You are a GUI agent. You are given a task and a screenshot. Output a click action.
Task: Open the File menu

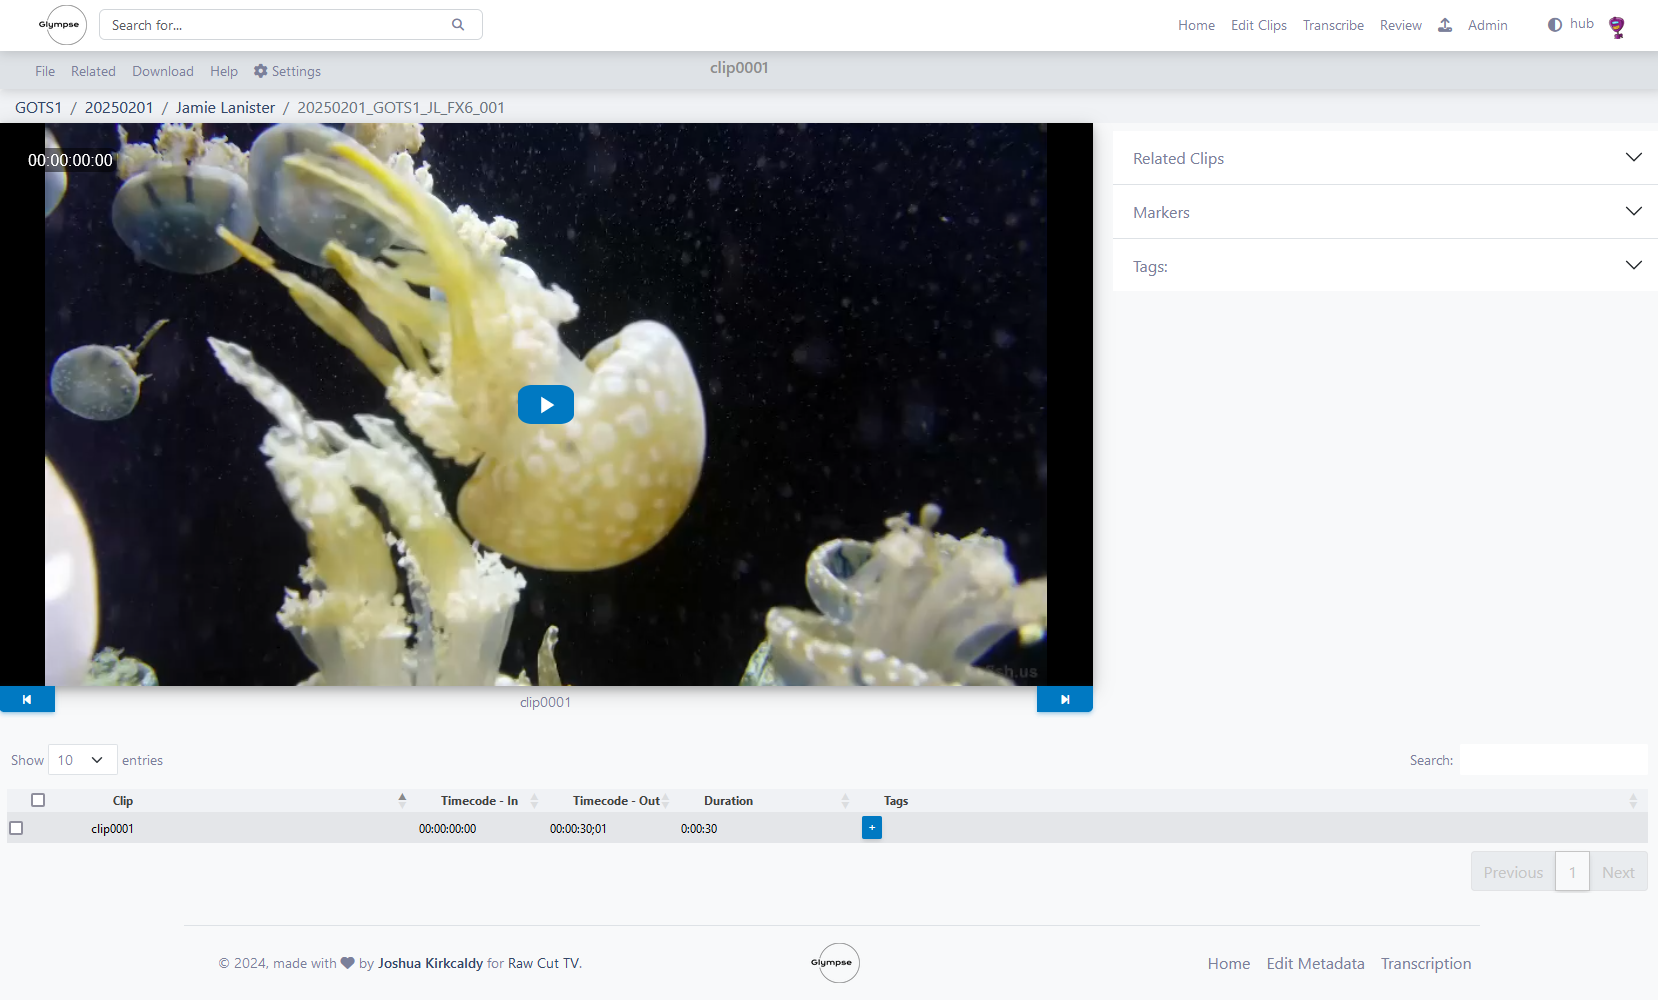click(45, 72)
